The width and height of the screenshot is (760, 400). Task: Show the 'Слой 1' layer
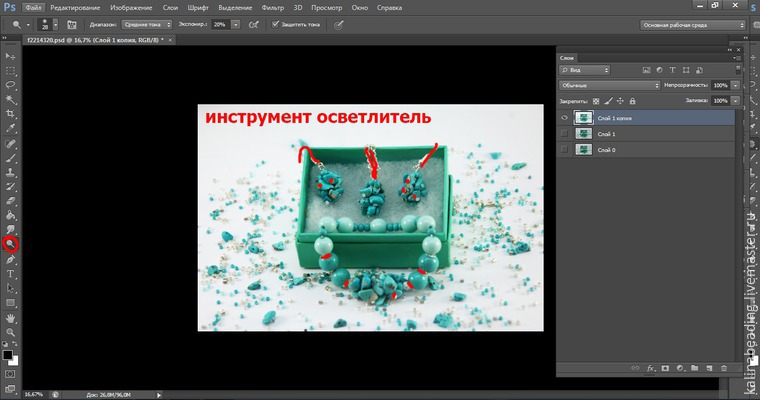pyautogui.click(x=564, y=134)
